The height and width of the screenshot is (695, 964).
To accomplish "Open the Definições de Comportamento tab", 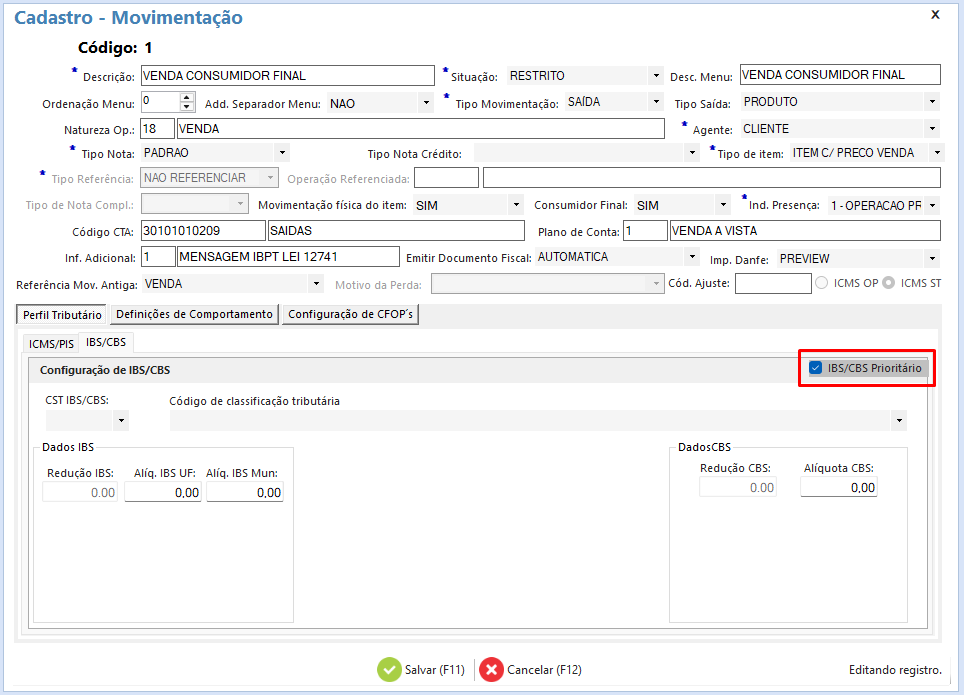I will click(194, 314).
